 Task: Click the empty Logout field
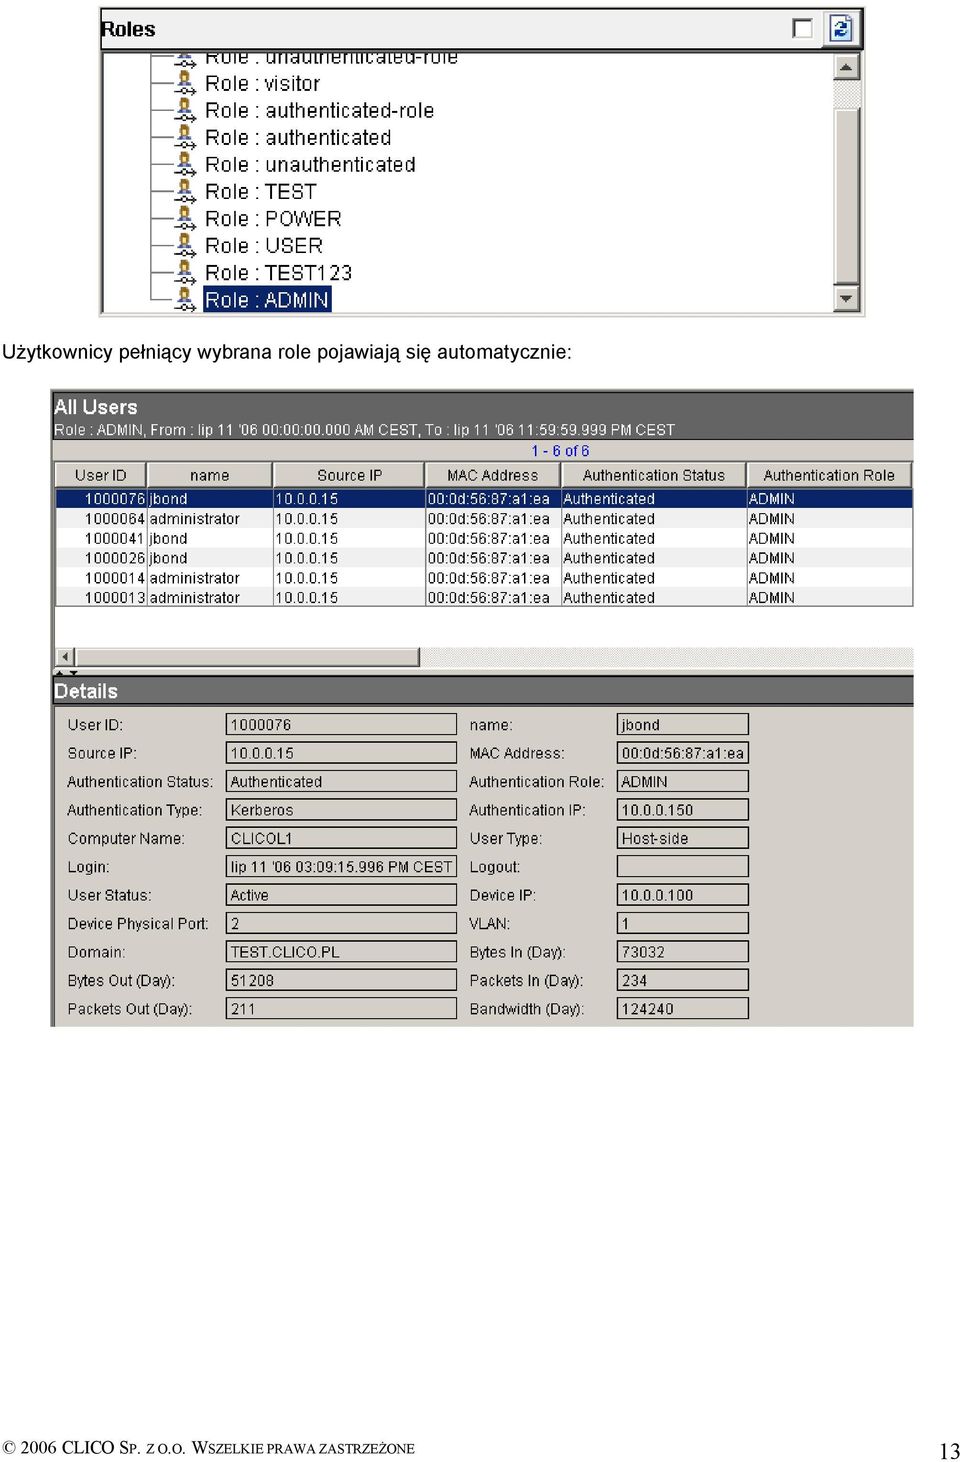click(682, 867)
